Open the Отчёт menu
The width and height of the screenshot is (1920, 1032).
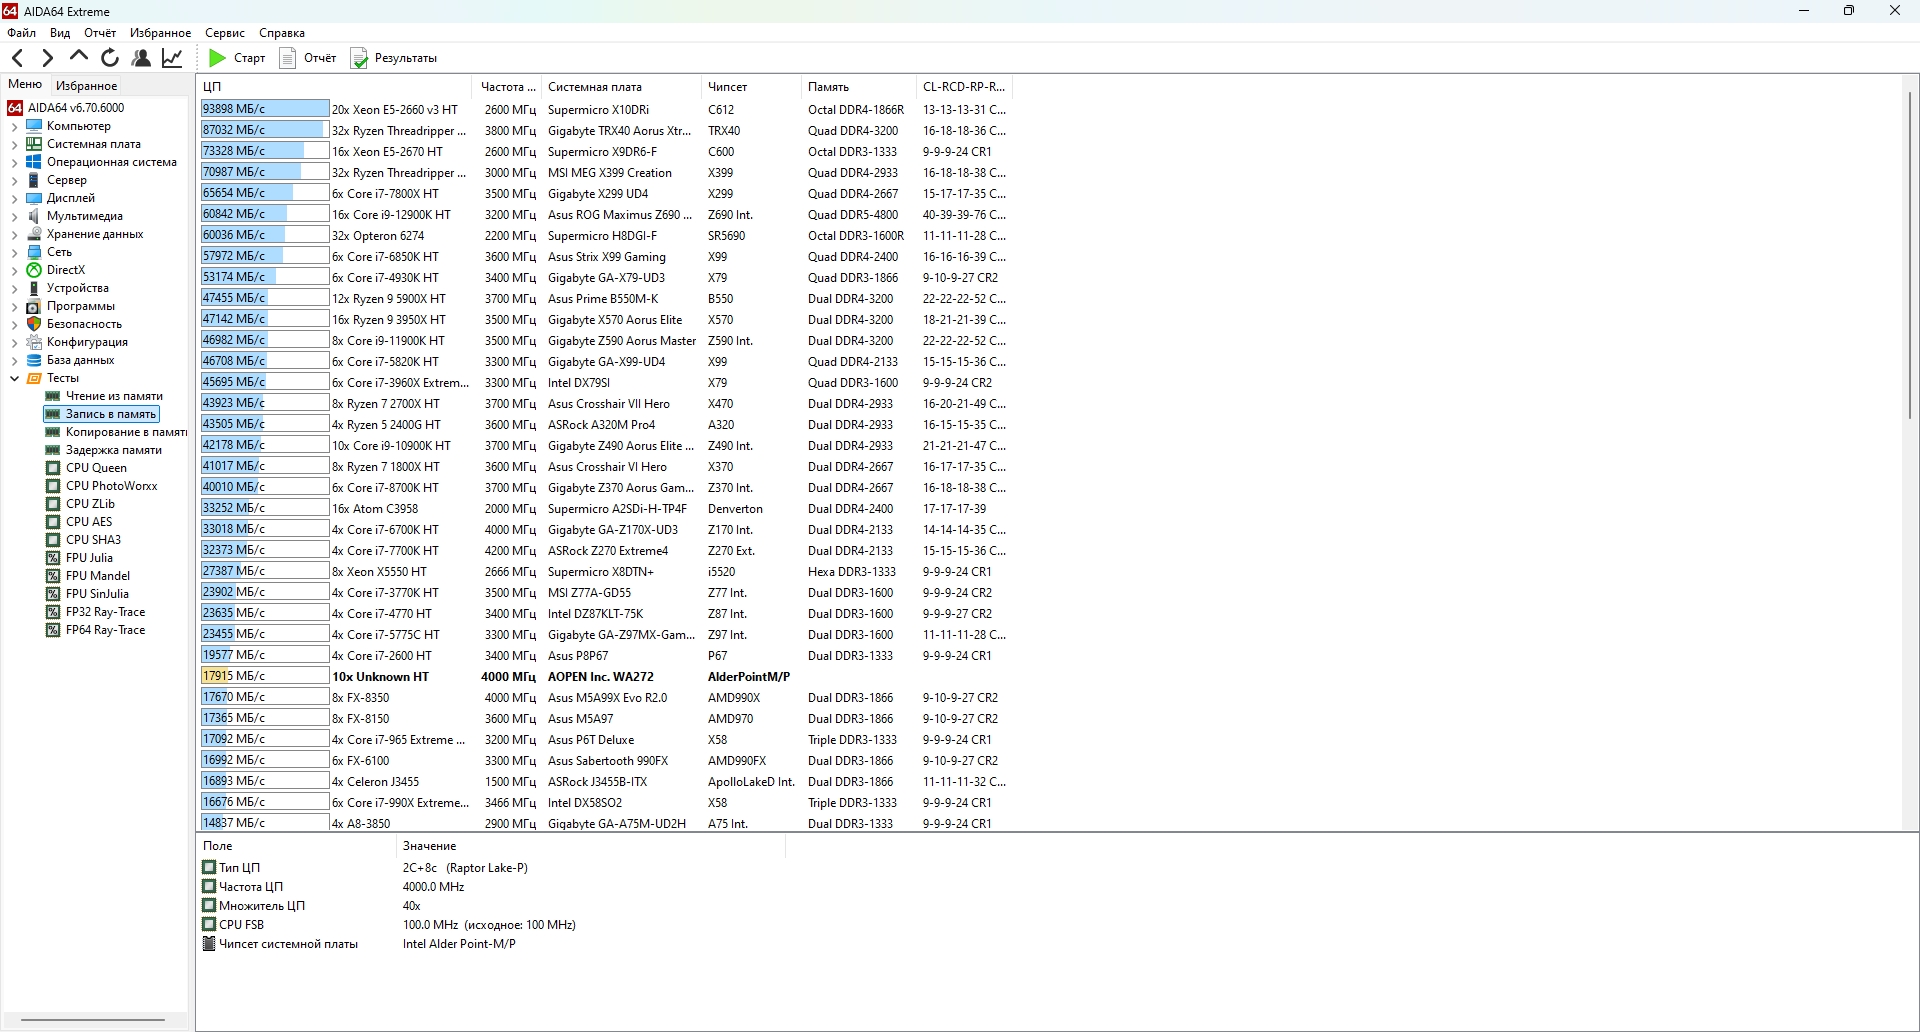pos(100,33)
